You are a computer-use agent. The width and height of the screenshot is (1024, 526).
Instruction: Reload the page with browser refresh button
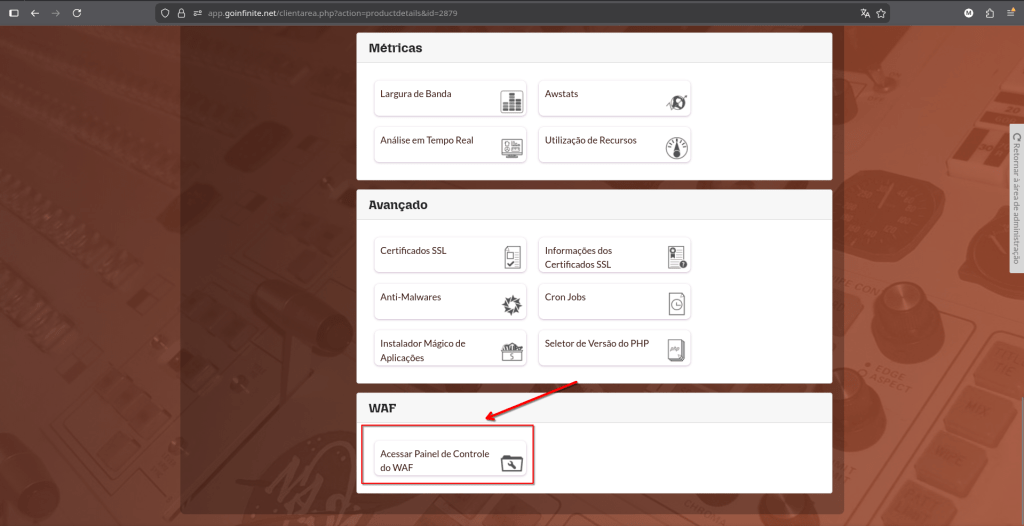[x=77, y=13]
